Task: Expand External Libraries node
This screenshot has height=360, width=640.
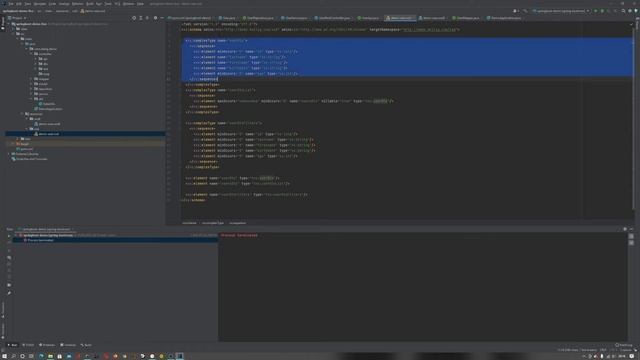Action: [9, 154]
